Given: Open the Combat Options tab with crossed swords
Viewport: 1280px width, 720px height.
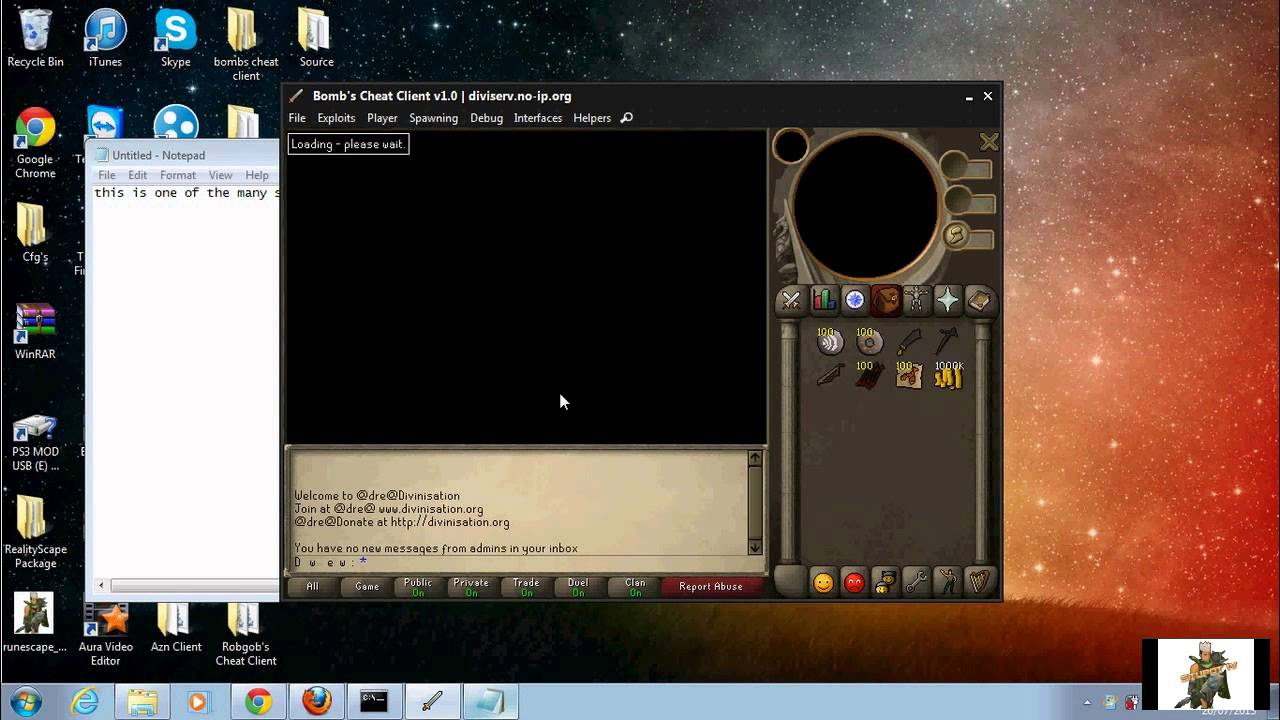Looking at the screenshot, I should pyautogui.click(x=791, y=300).
